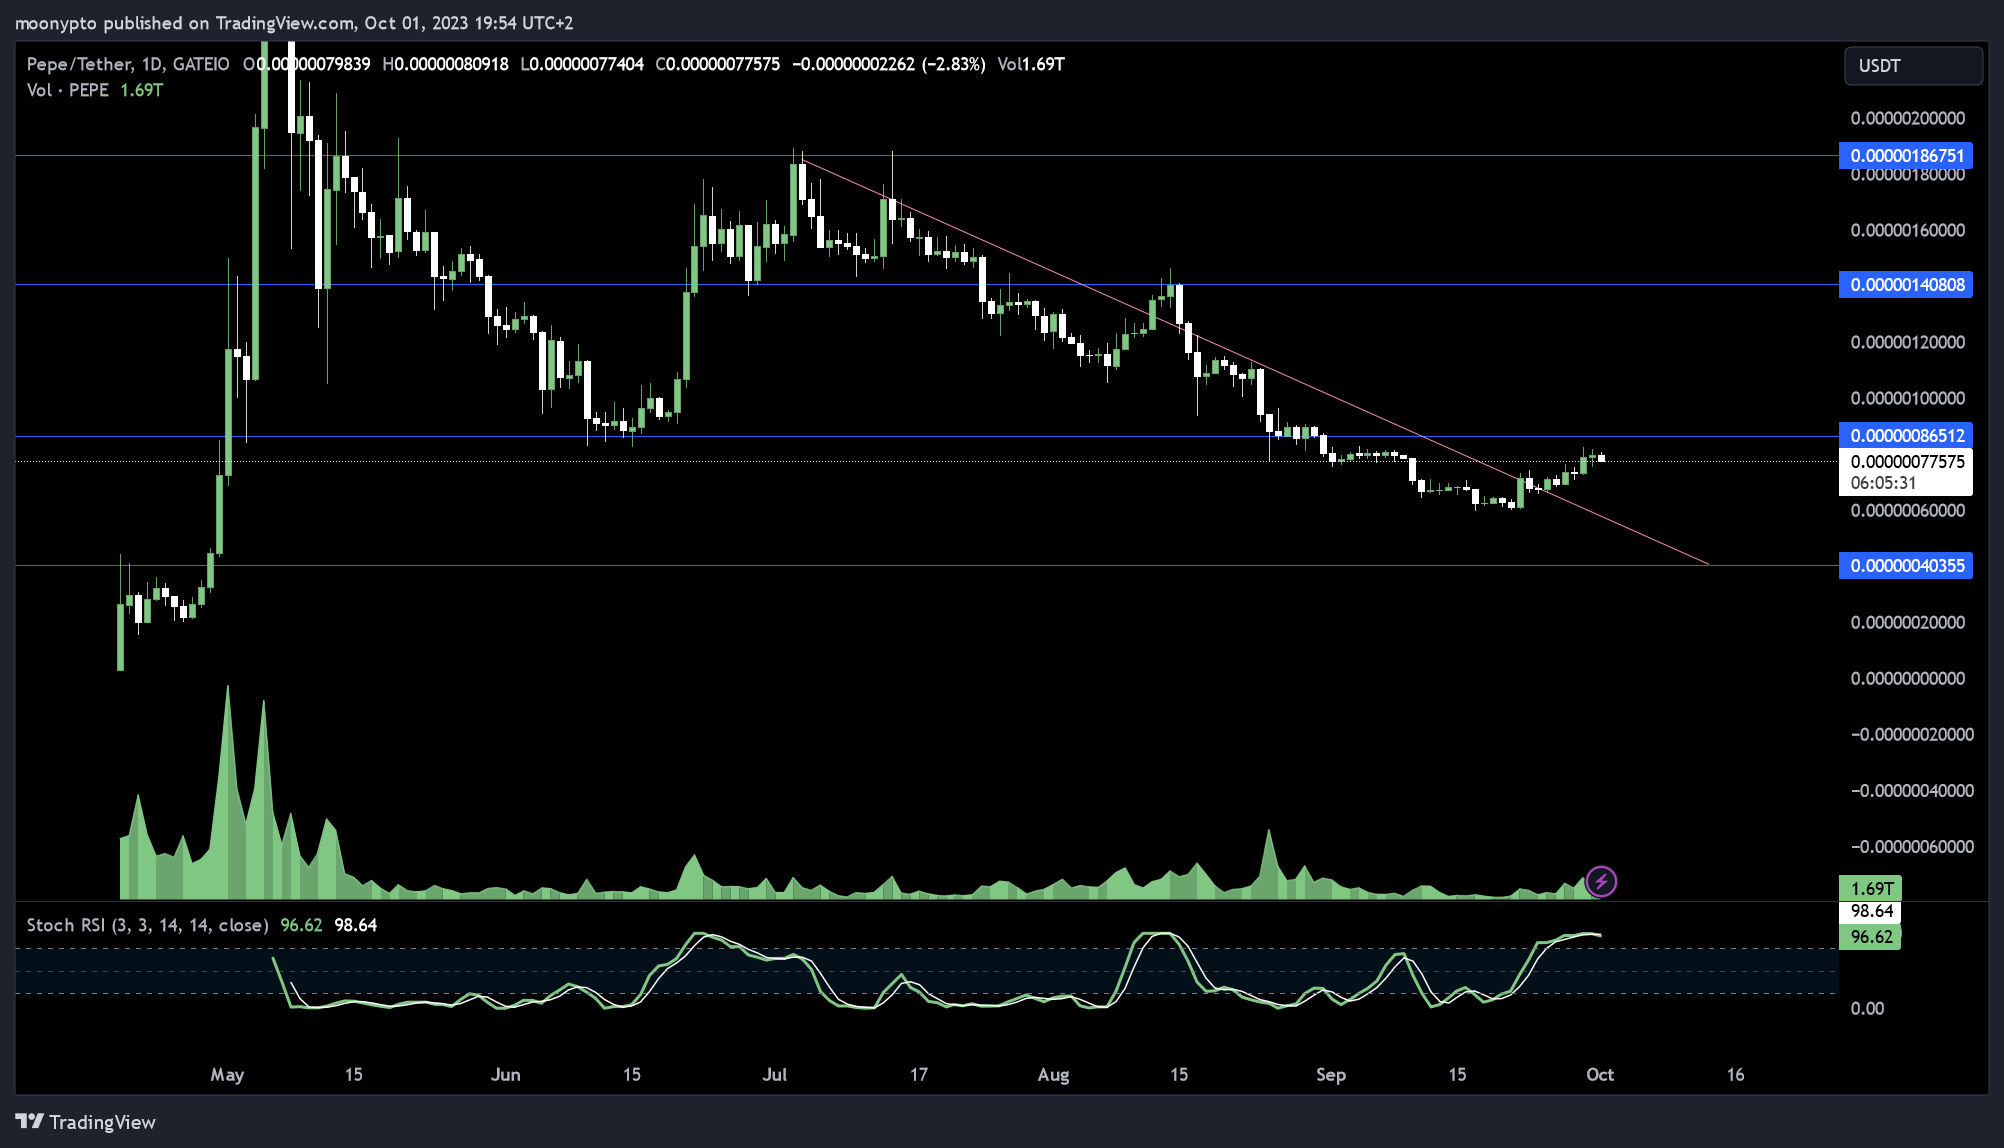
Task: Click the Sep date on the time axis
Action: [x=1331, y=1075]
